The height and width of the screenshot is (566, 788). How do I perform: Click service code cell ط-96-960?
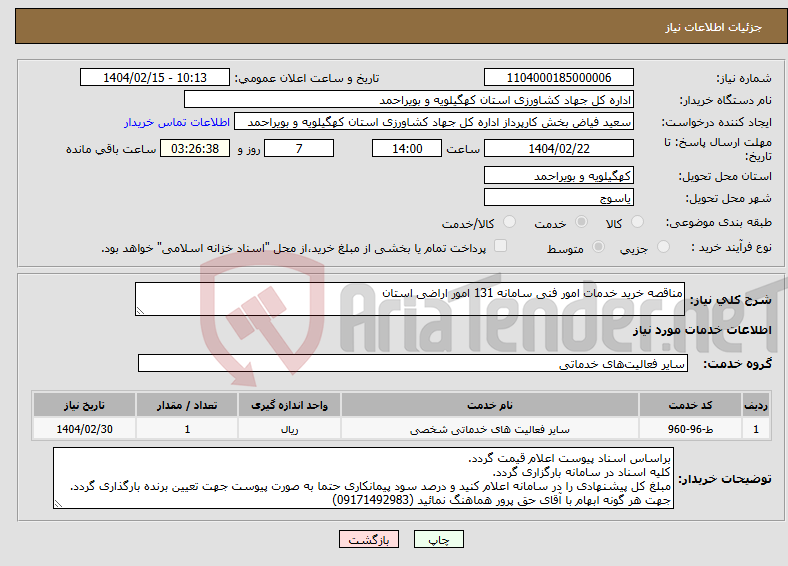[x=691, y=429]
